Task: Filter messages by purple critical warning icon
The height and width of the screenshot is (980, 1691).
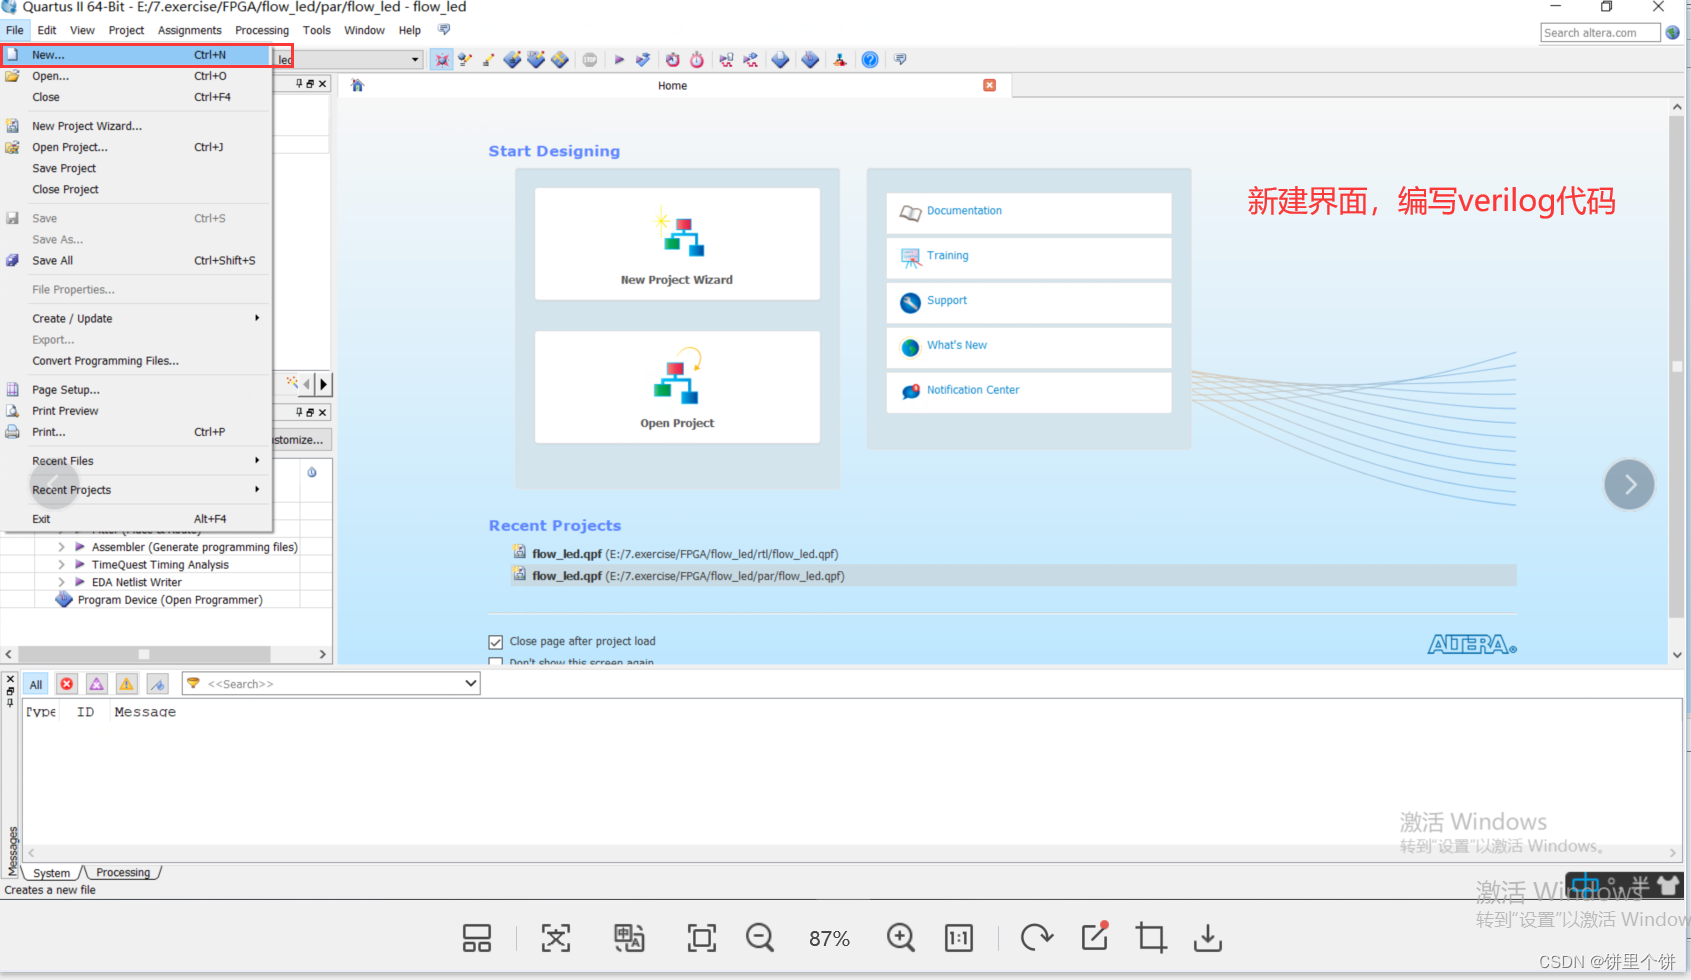Action: pos(97,684)
